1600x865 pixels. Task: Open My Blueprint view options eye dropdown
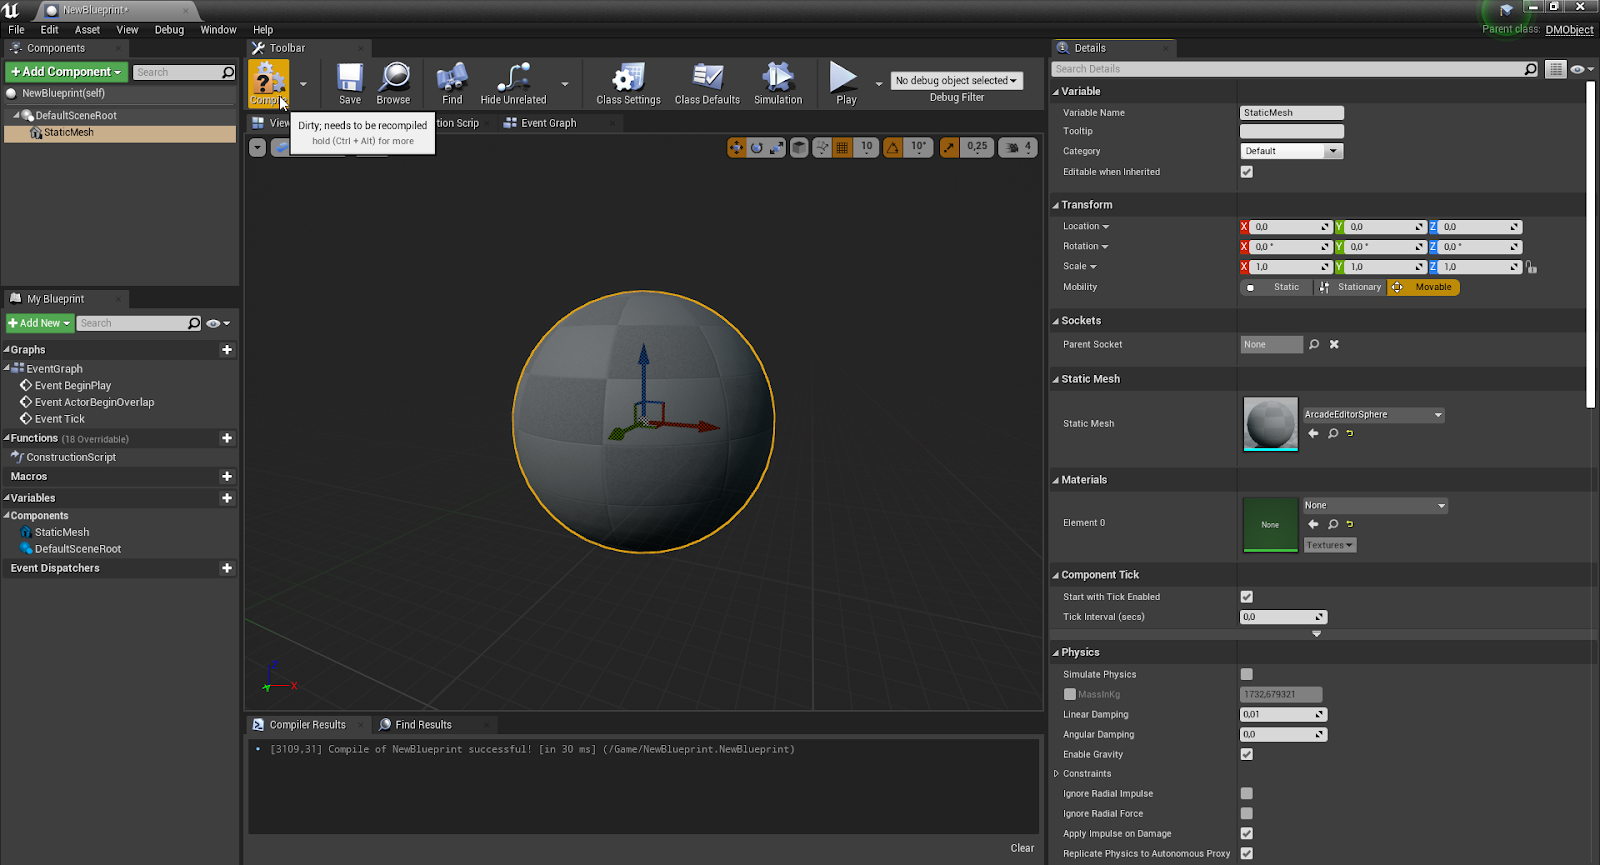pyautogui.click(x=218, y=323)
